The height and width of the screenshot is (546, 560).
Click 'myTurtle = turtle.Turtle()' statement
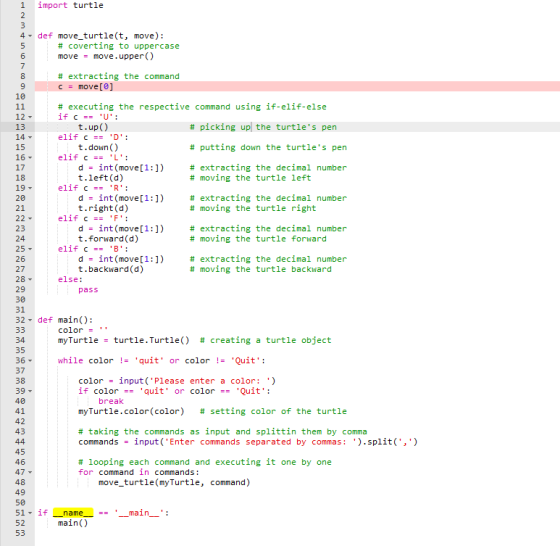click(124, 340)
